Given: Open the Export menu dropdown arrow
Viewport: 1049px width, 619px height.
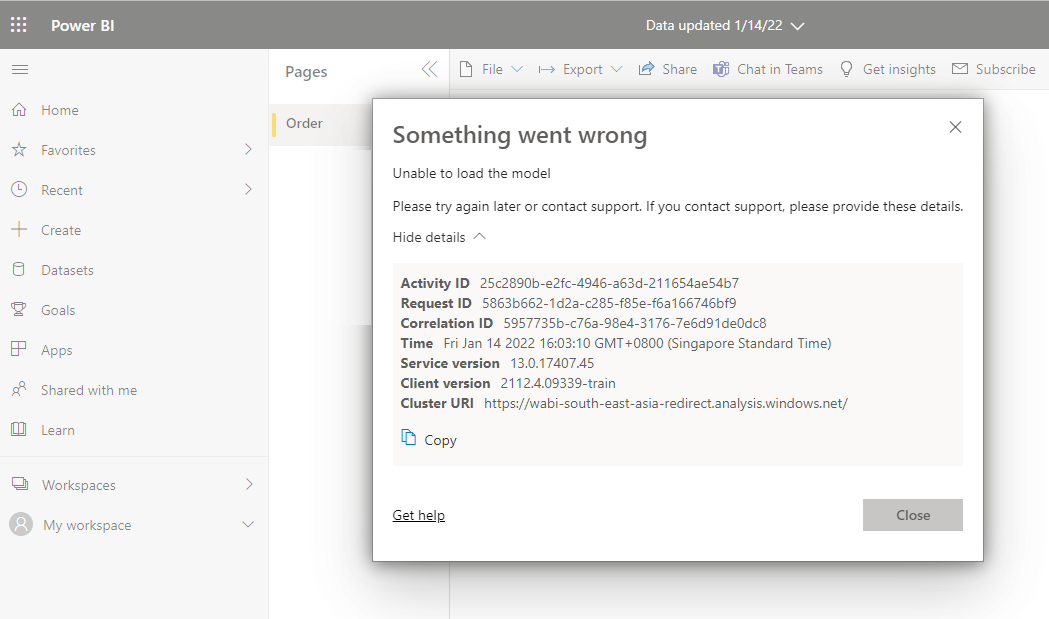Looking at the screenshot, I should (617, 69).
